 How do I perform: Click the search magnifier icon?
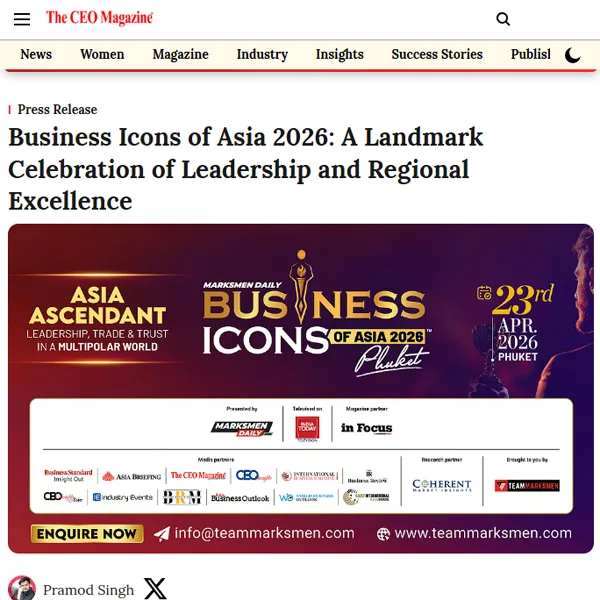tap(503, 19)
